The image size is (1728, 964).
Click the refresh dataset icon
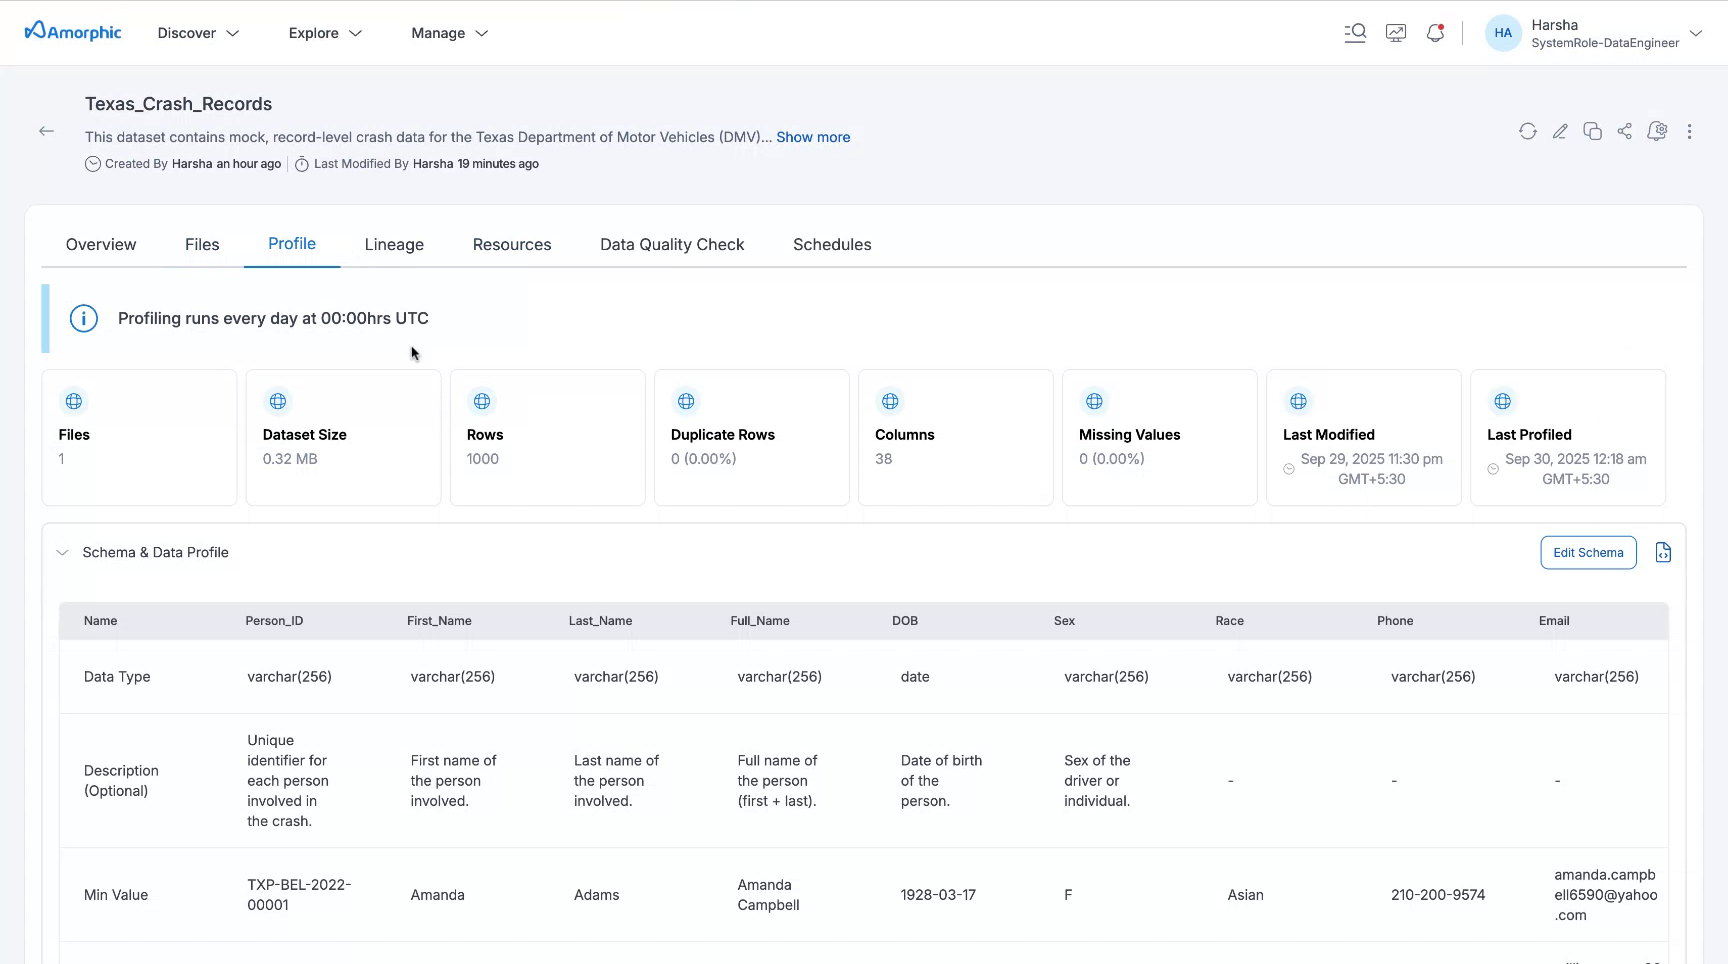click(x=1527, y=131)
